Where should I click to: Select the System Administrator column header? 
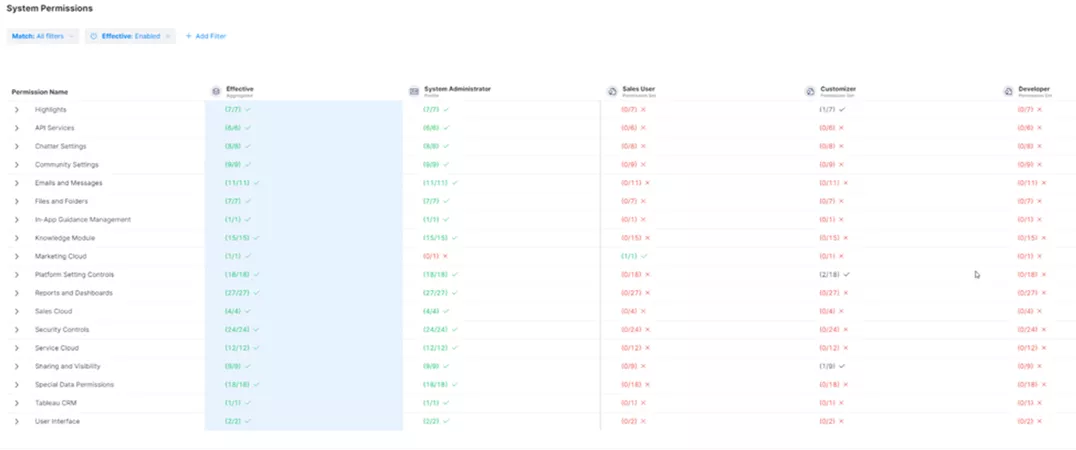(x=457, y=89)
